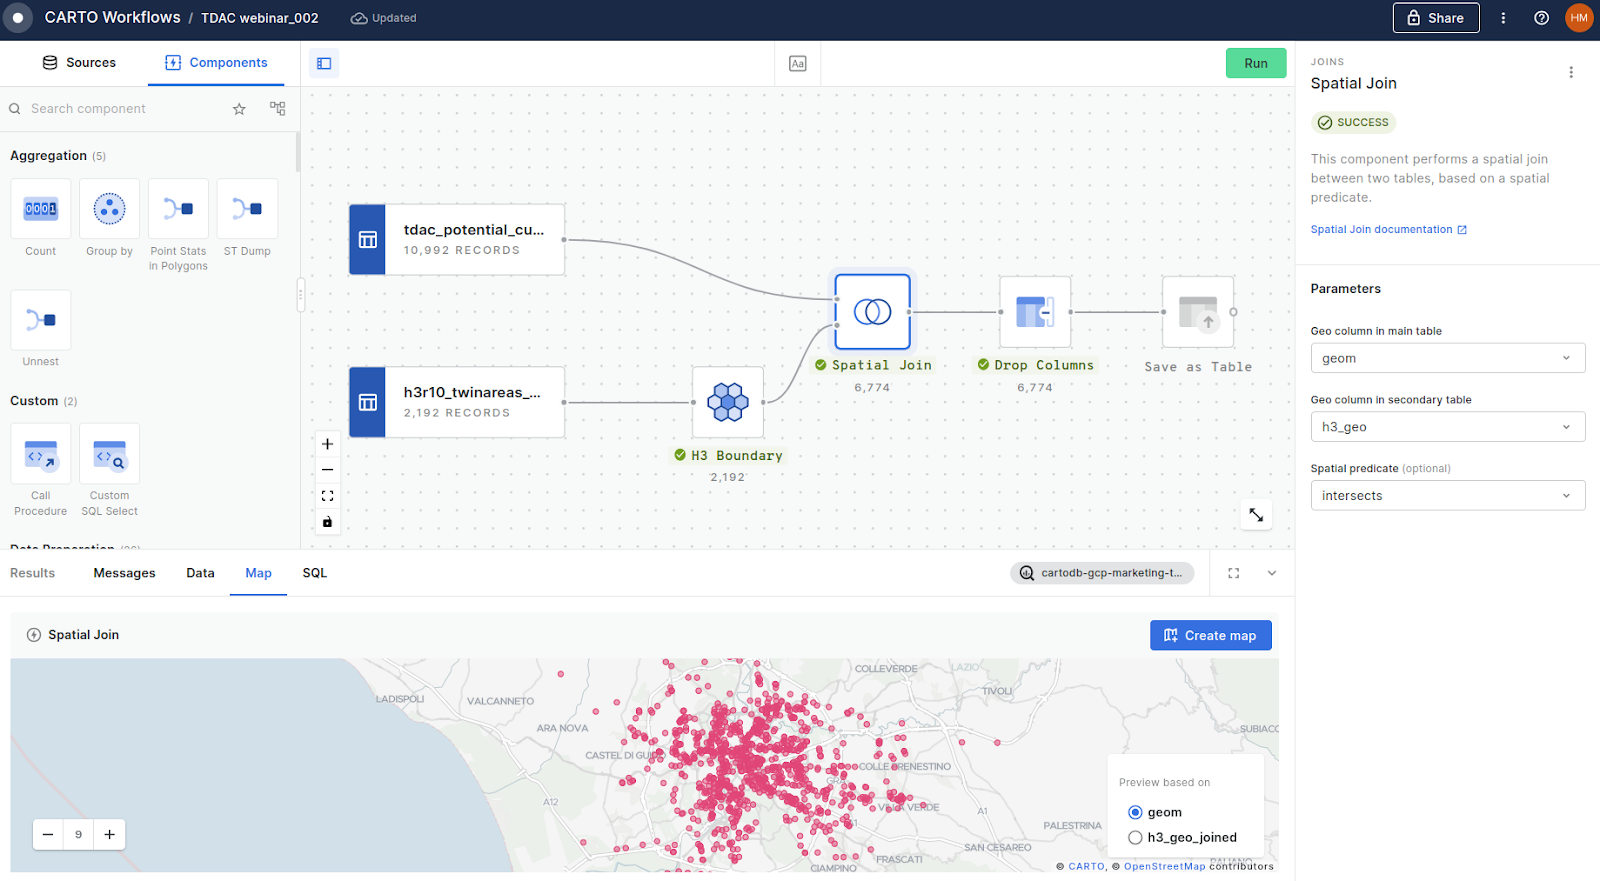1600x881 pixels.
Task: Decrease map zoom level with minus
Action: tap(48, 835)
